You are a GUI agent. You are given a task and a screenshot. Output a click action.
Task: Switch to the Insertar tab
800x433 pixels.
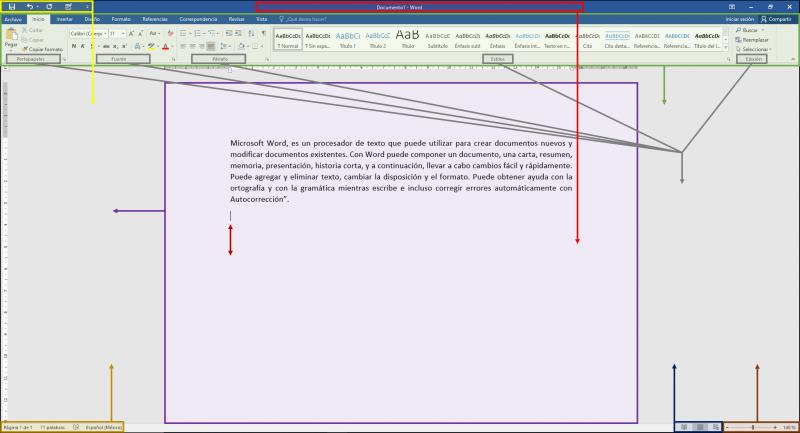(64, 19)
